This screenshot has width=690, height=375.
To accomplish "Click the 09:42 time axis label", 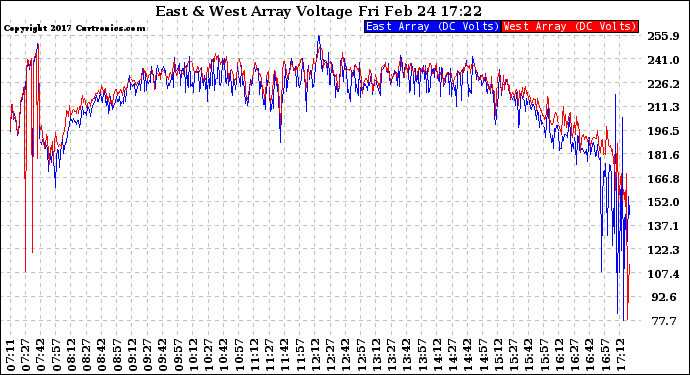I will [163, 355].
